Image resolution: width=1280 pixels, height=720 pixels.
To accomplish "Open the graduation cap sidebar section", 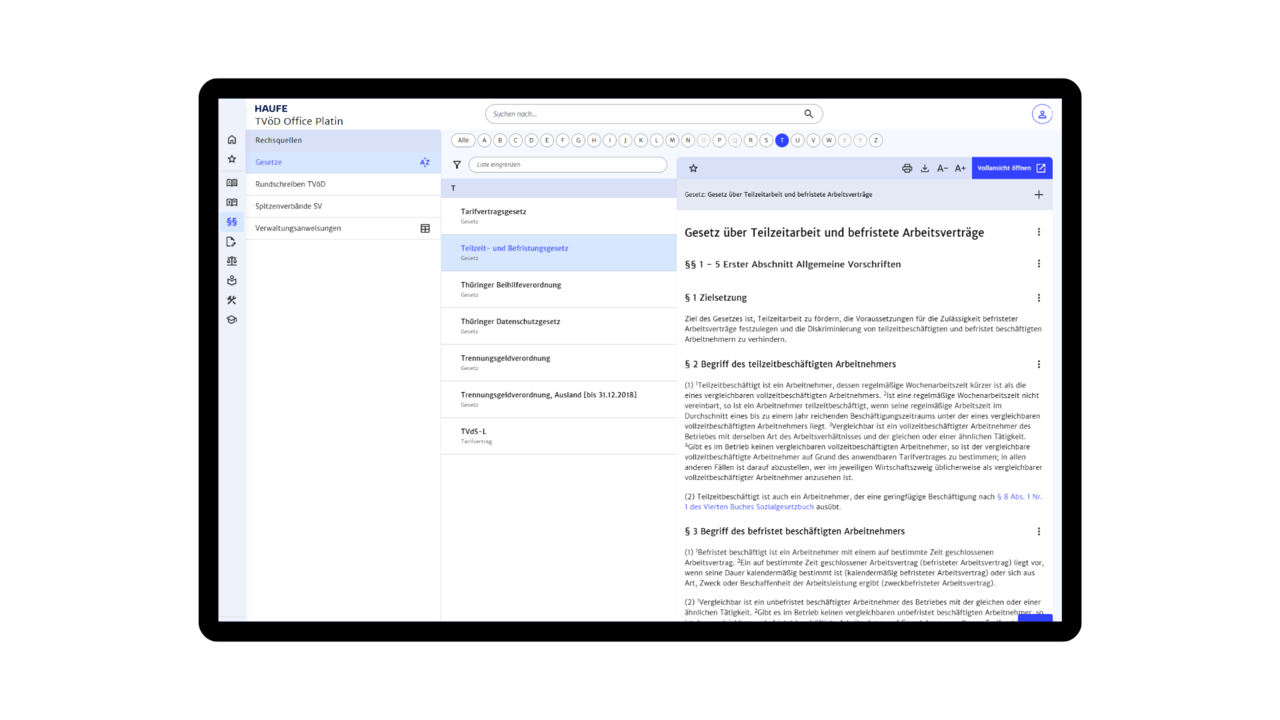I will tap(232, 320).
